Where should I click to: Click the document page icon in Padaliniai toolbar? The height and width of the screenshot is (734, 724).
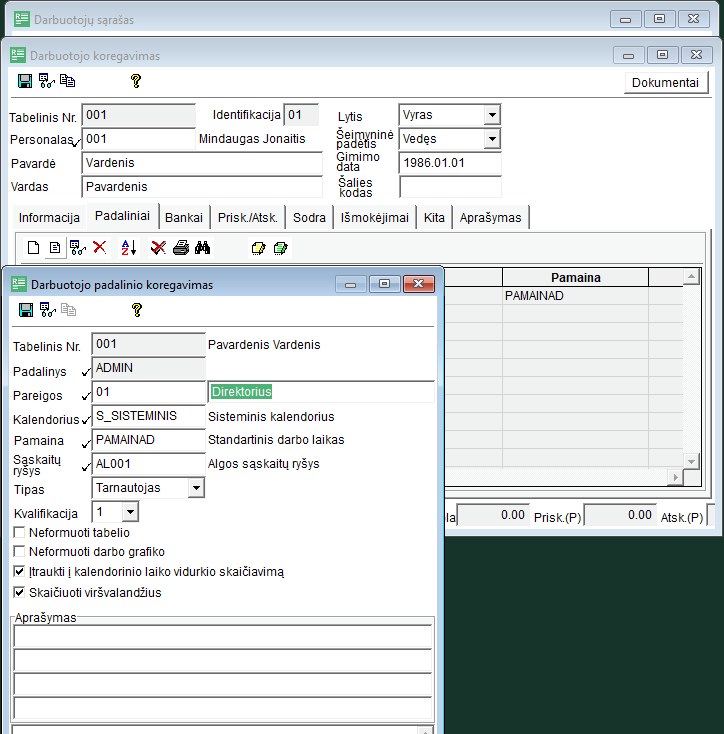(x=55, y=248)
